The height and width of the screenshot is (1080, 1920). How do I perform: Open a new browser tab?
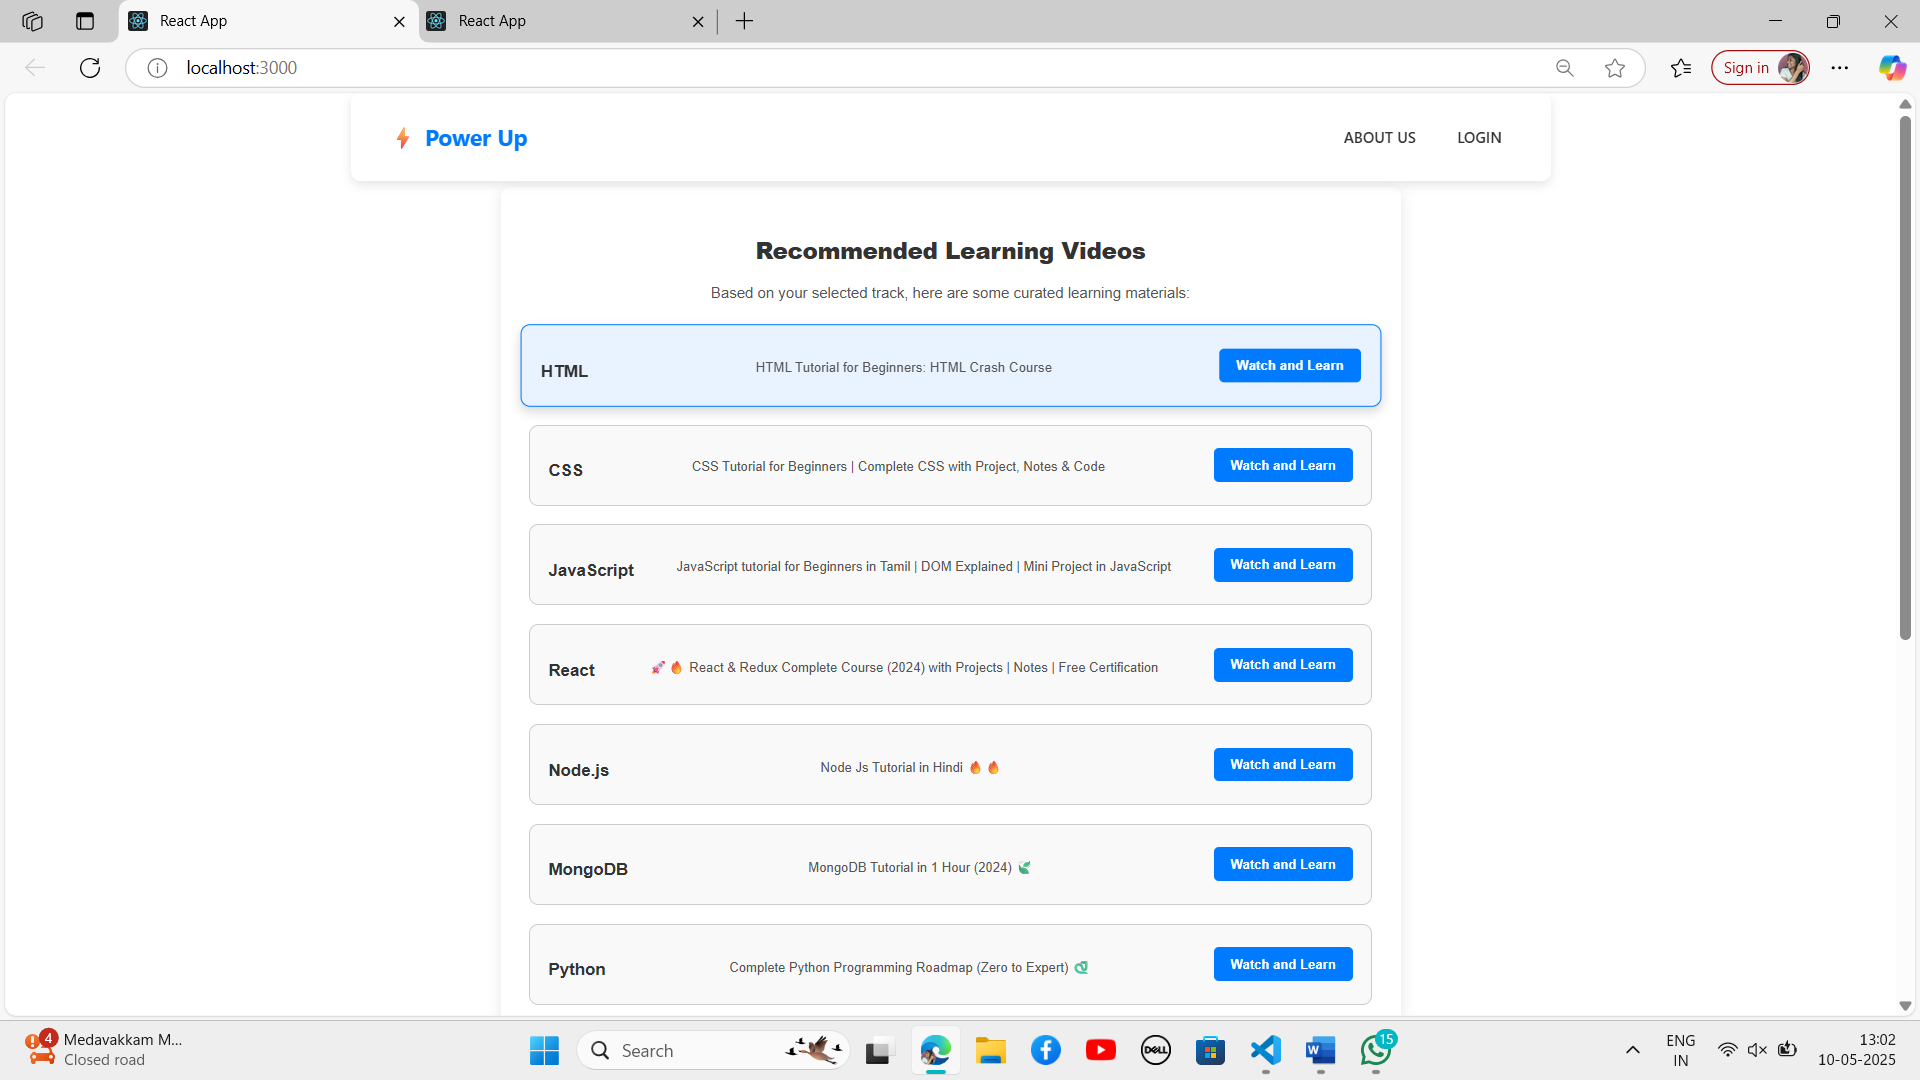tap(744, 21)
